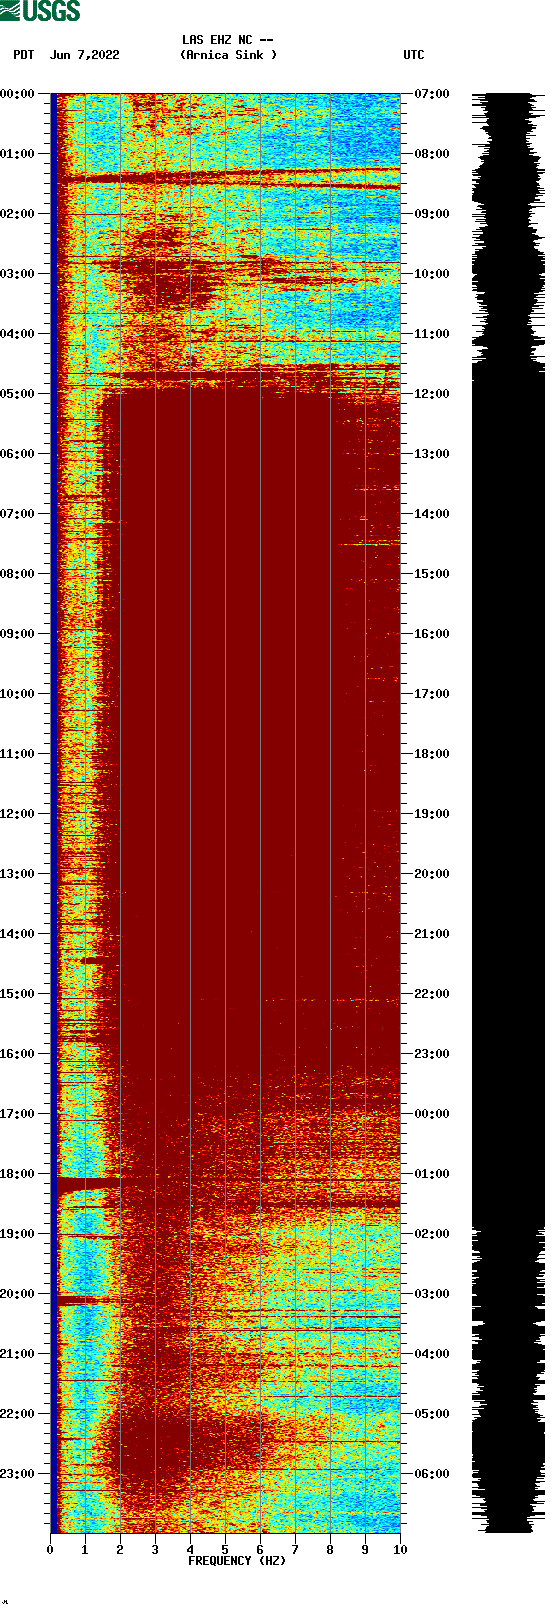This screenshot has width=552, height=1613.
Task: Click the PDT time label '18:00'
Action: point(18,1174)
